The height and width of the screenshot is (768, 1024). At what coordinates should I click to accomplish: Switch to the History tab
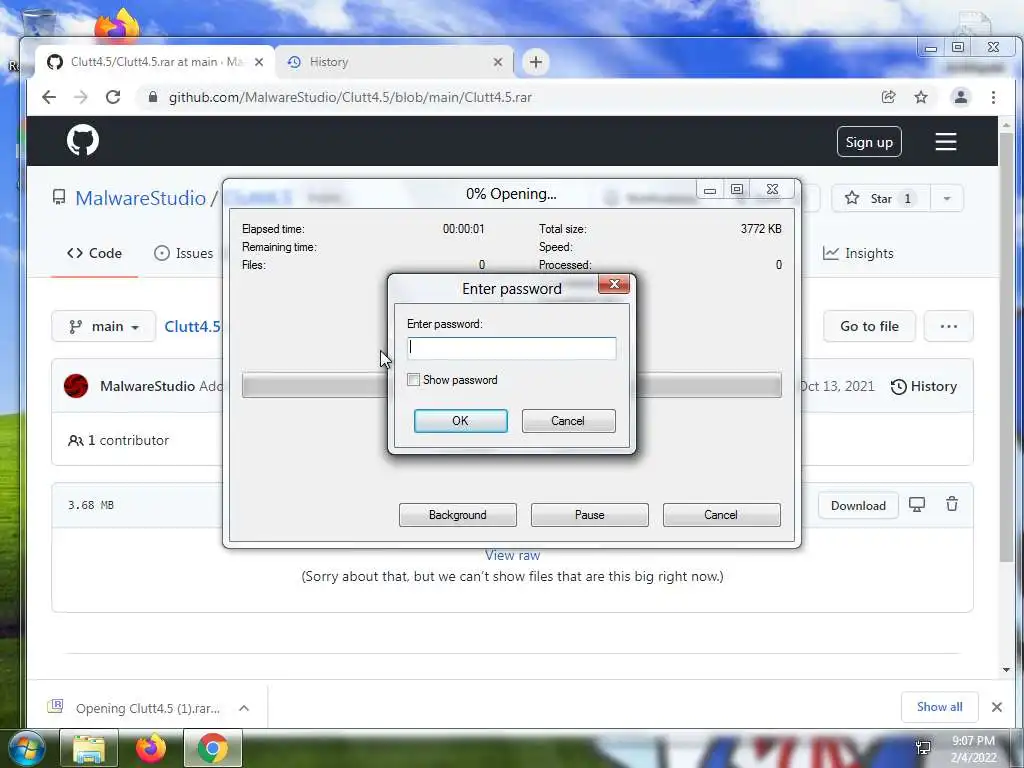(x=394, y=62)
